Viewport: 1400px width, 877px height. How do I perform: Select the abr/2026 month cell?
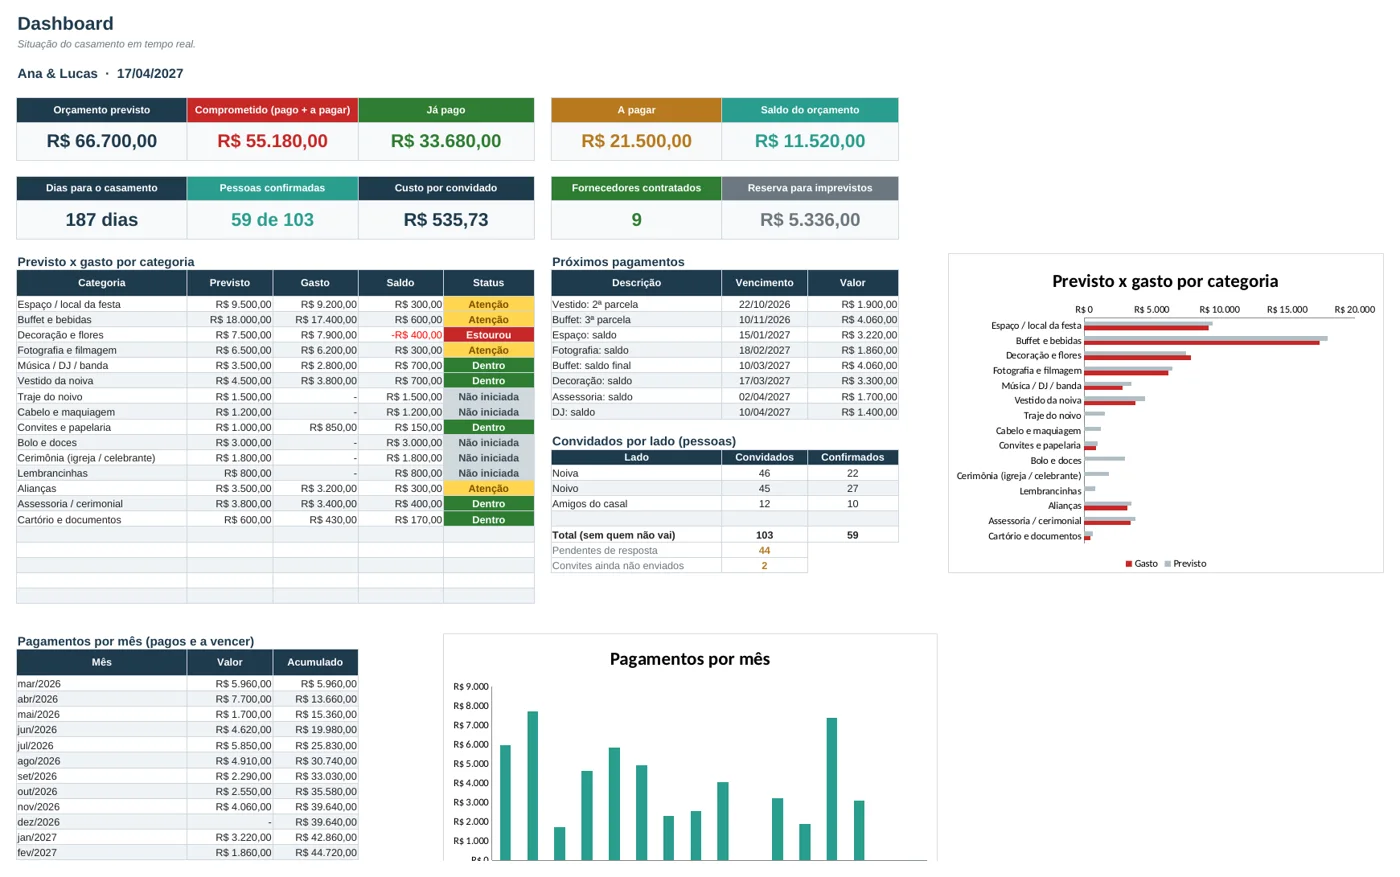(102, 700)
